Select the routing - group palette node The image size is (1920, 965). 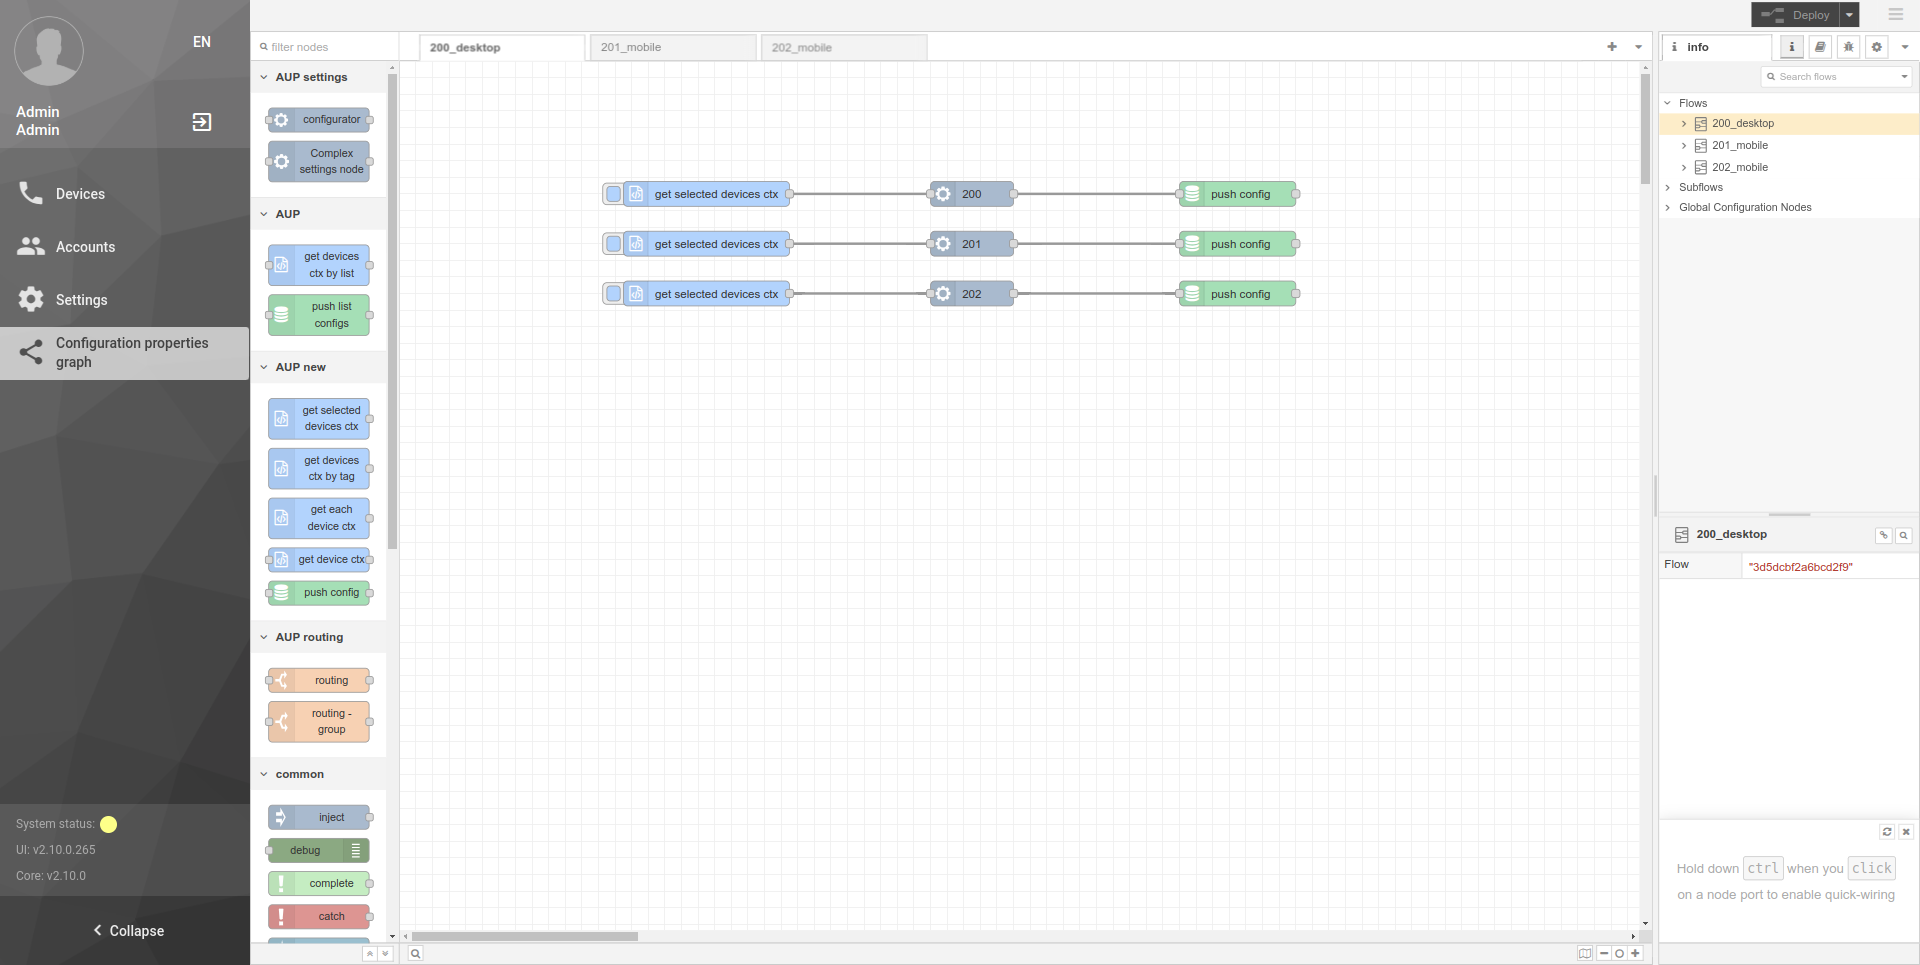point(320,721)
